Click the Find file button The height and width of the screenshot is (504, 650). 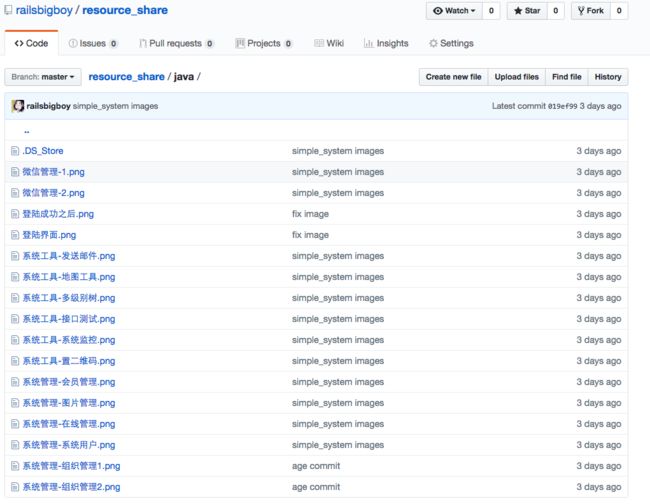click(567, 77)
